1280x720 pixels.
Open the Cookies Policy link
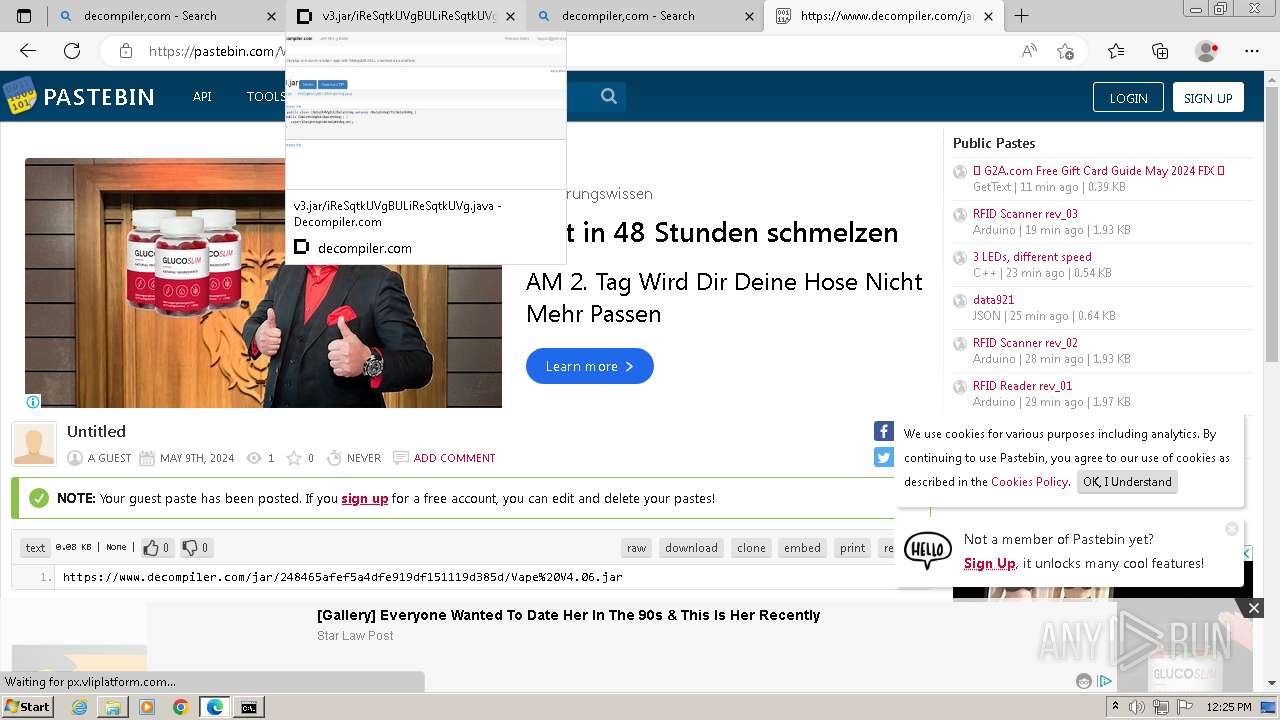1029,482
